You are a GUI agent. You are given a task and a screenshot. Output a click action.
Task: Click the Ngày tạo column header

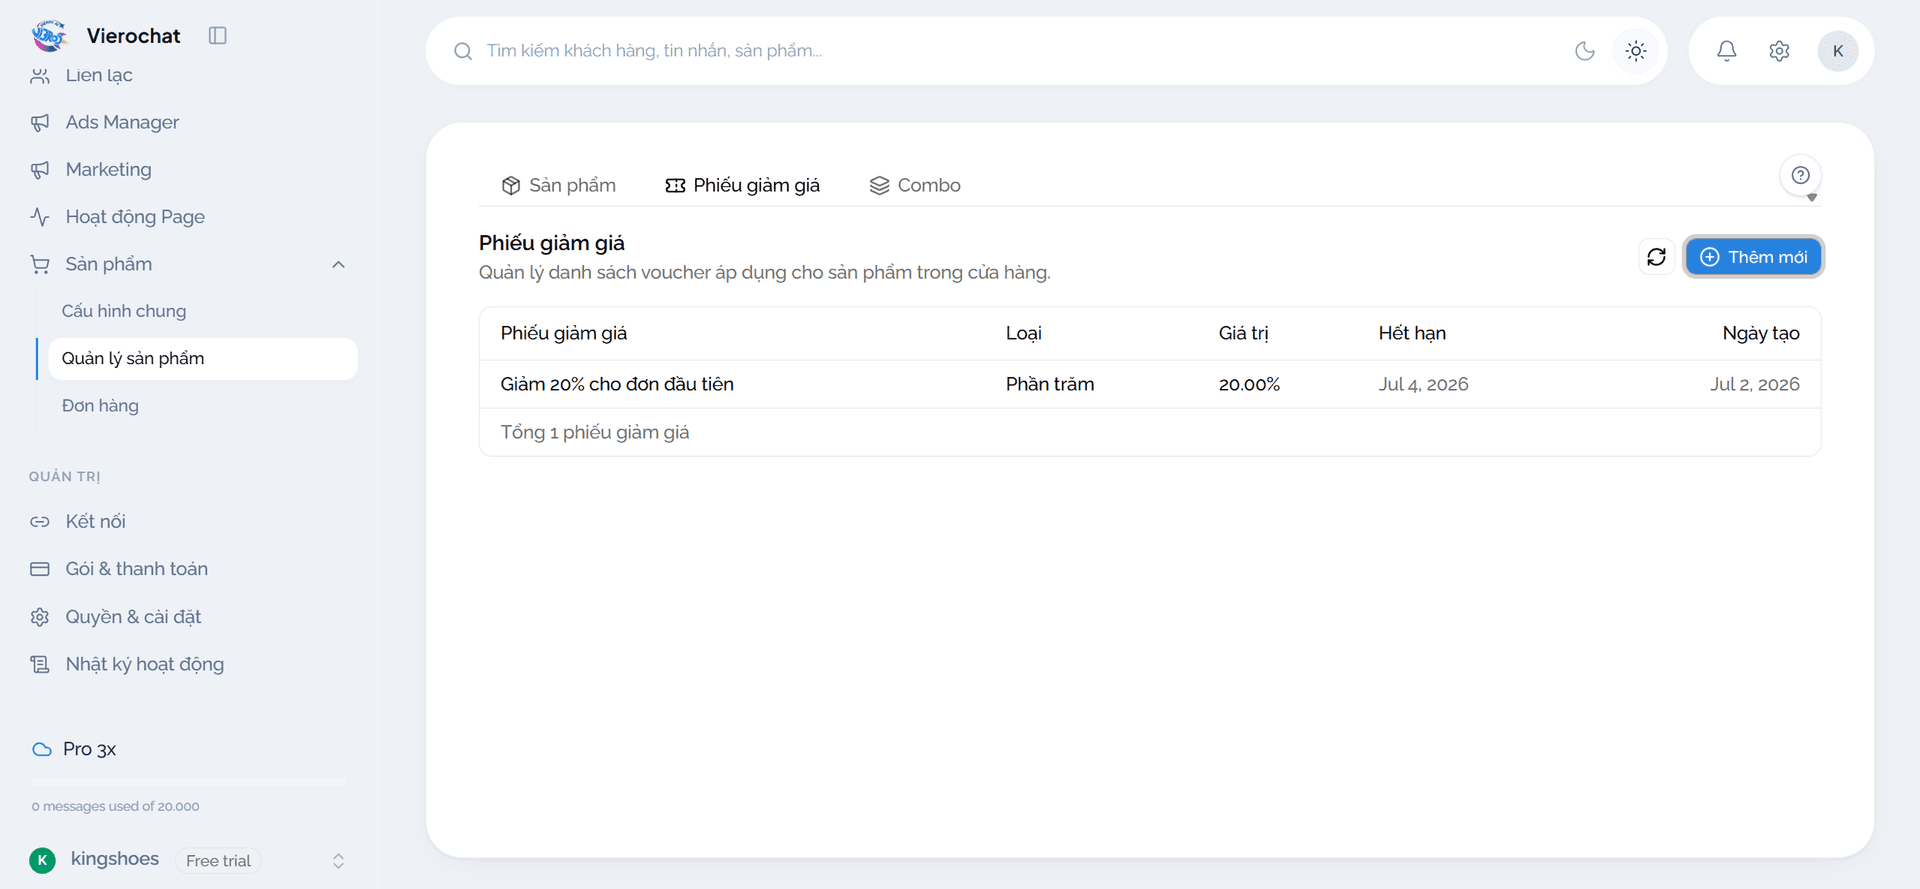click(1761, 333)
